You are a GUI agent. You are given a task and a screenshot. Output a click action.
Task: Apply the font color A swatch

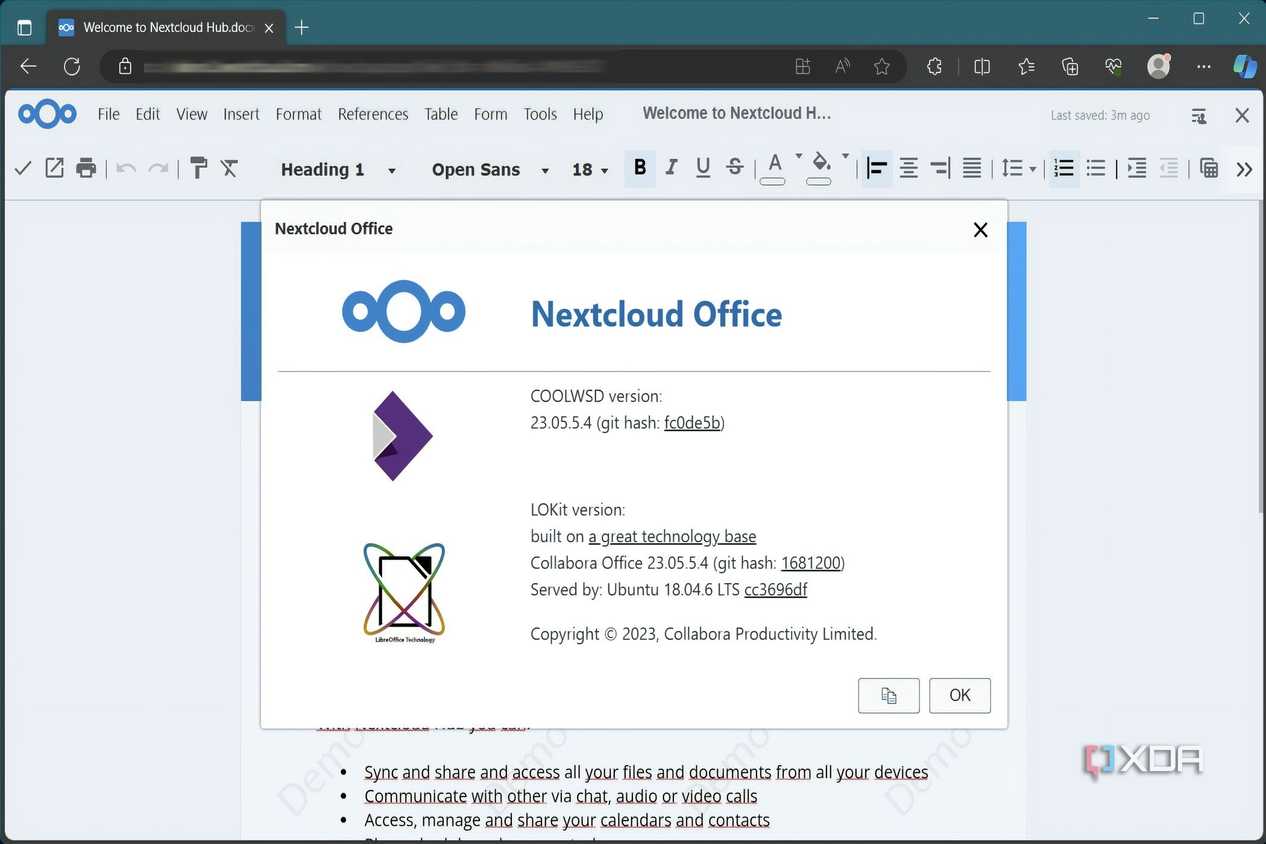coord(773,168)
